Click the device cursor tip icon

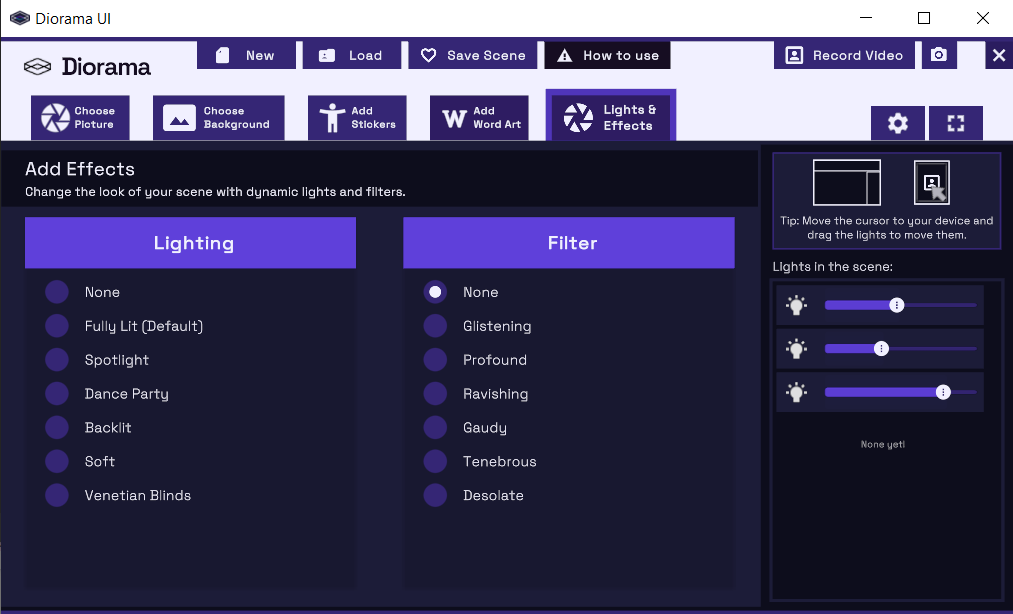point(932,183)
